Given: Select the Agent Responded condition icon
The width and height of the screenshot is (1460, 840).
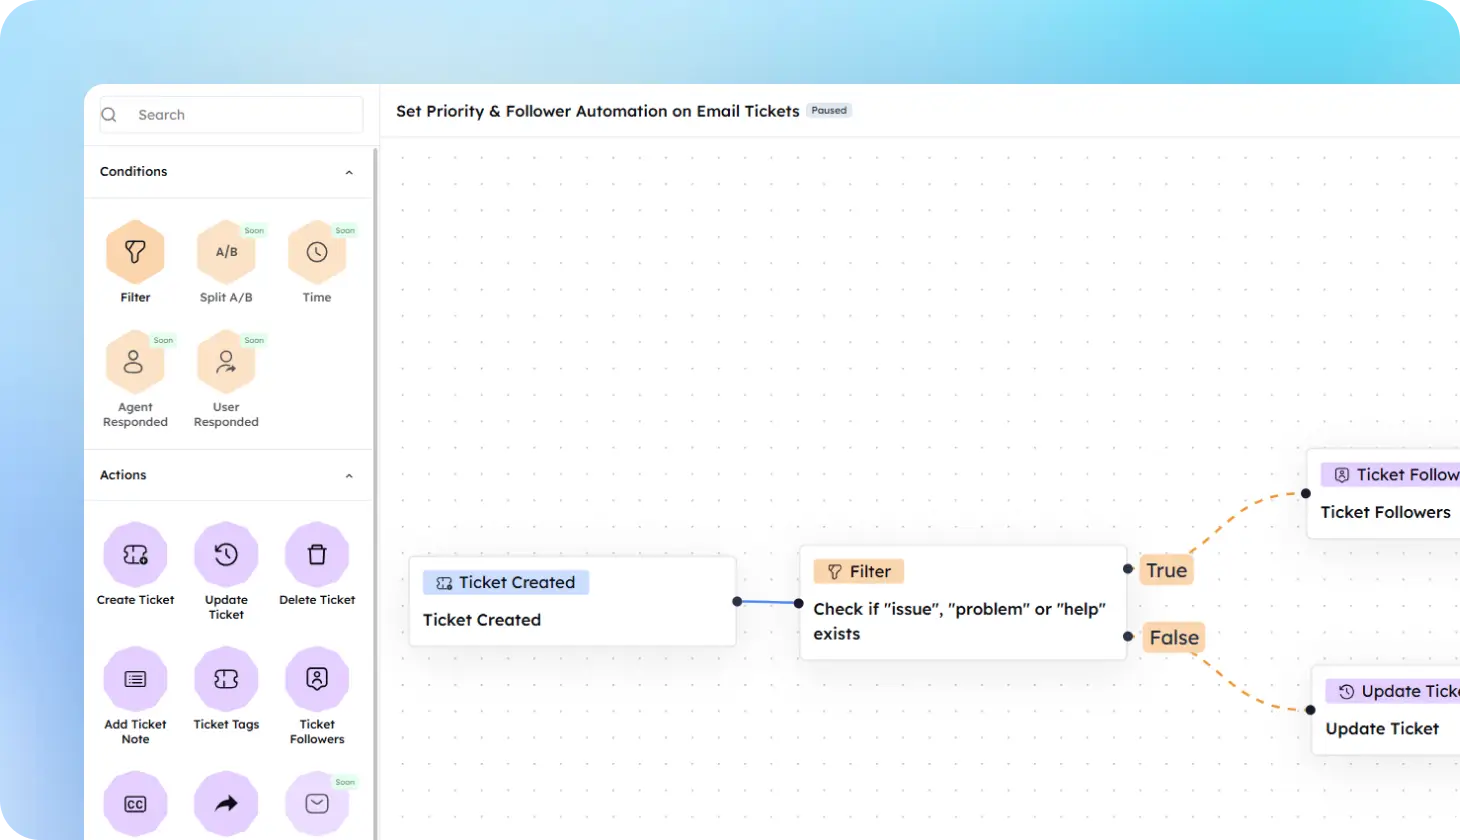Looking at the screenshot, I should [135, 362].
